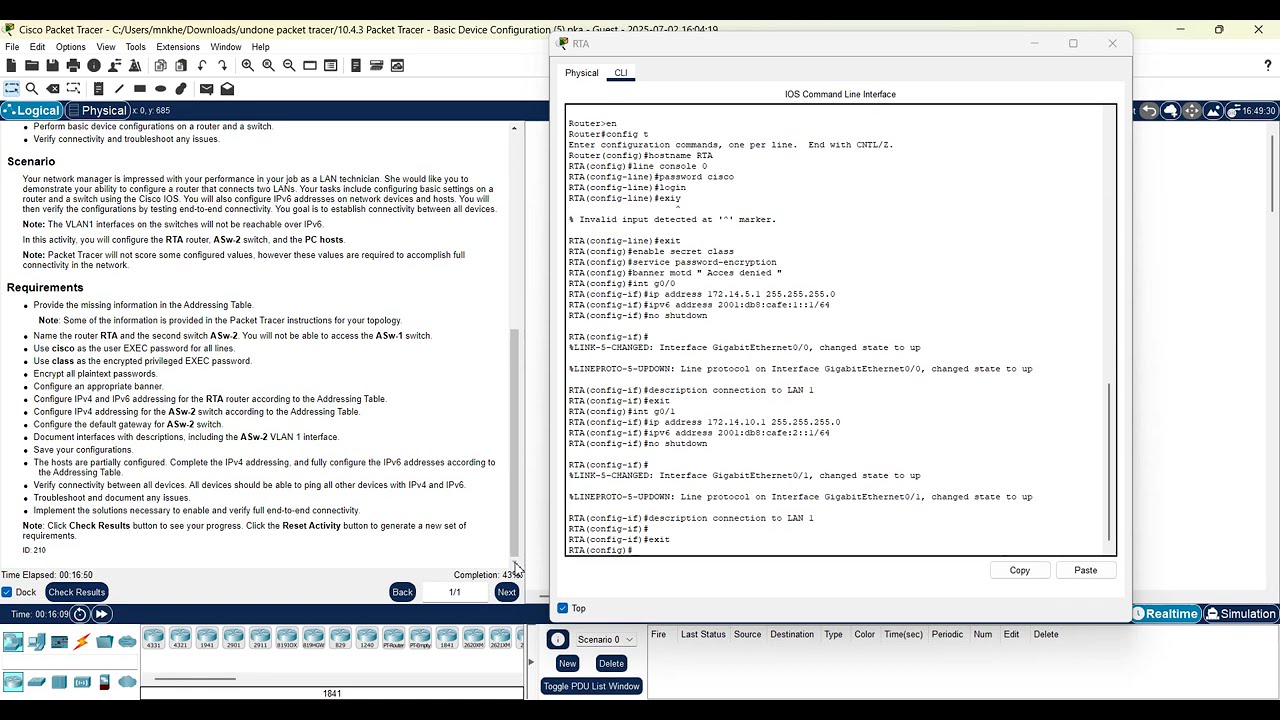Viewport: 1280px width, 720px height.
Task: Open the Scenario 0 dropdown
Action: tap(604, 640)
